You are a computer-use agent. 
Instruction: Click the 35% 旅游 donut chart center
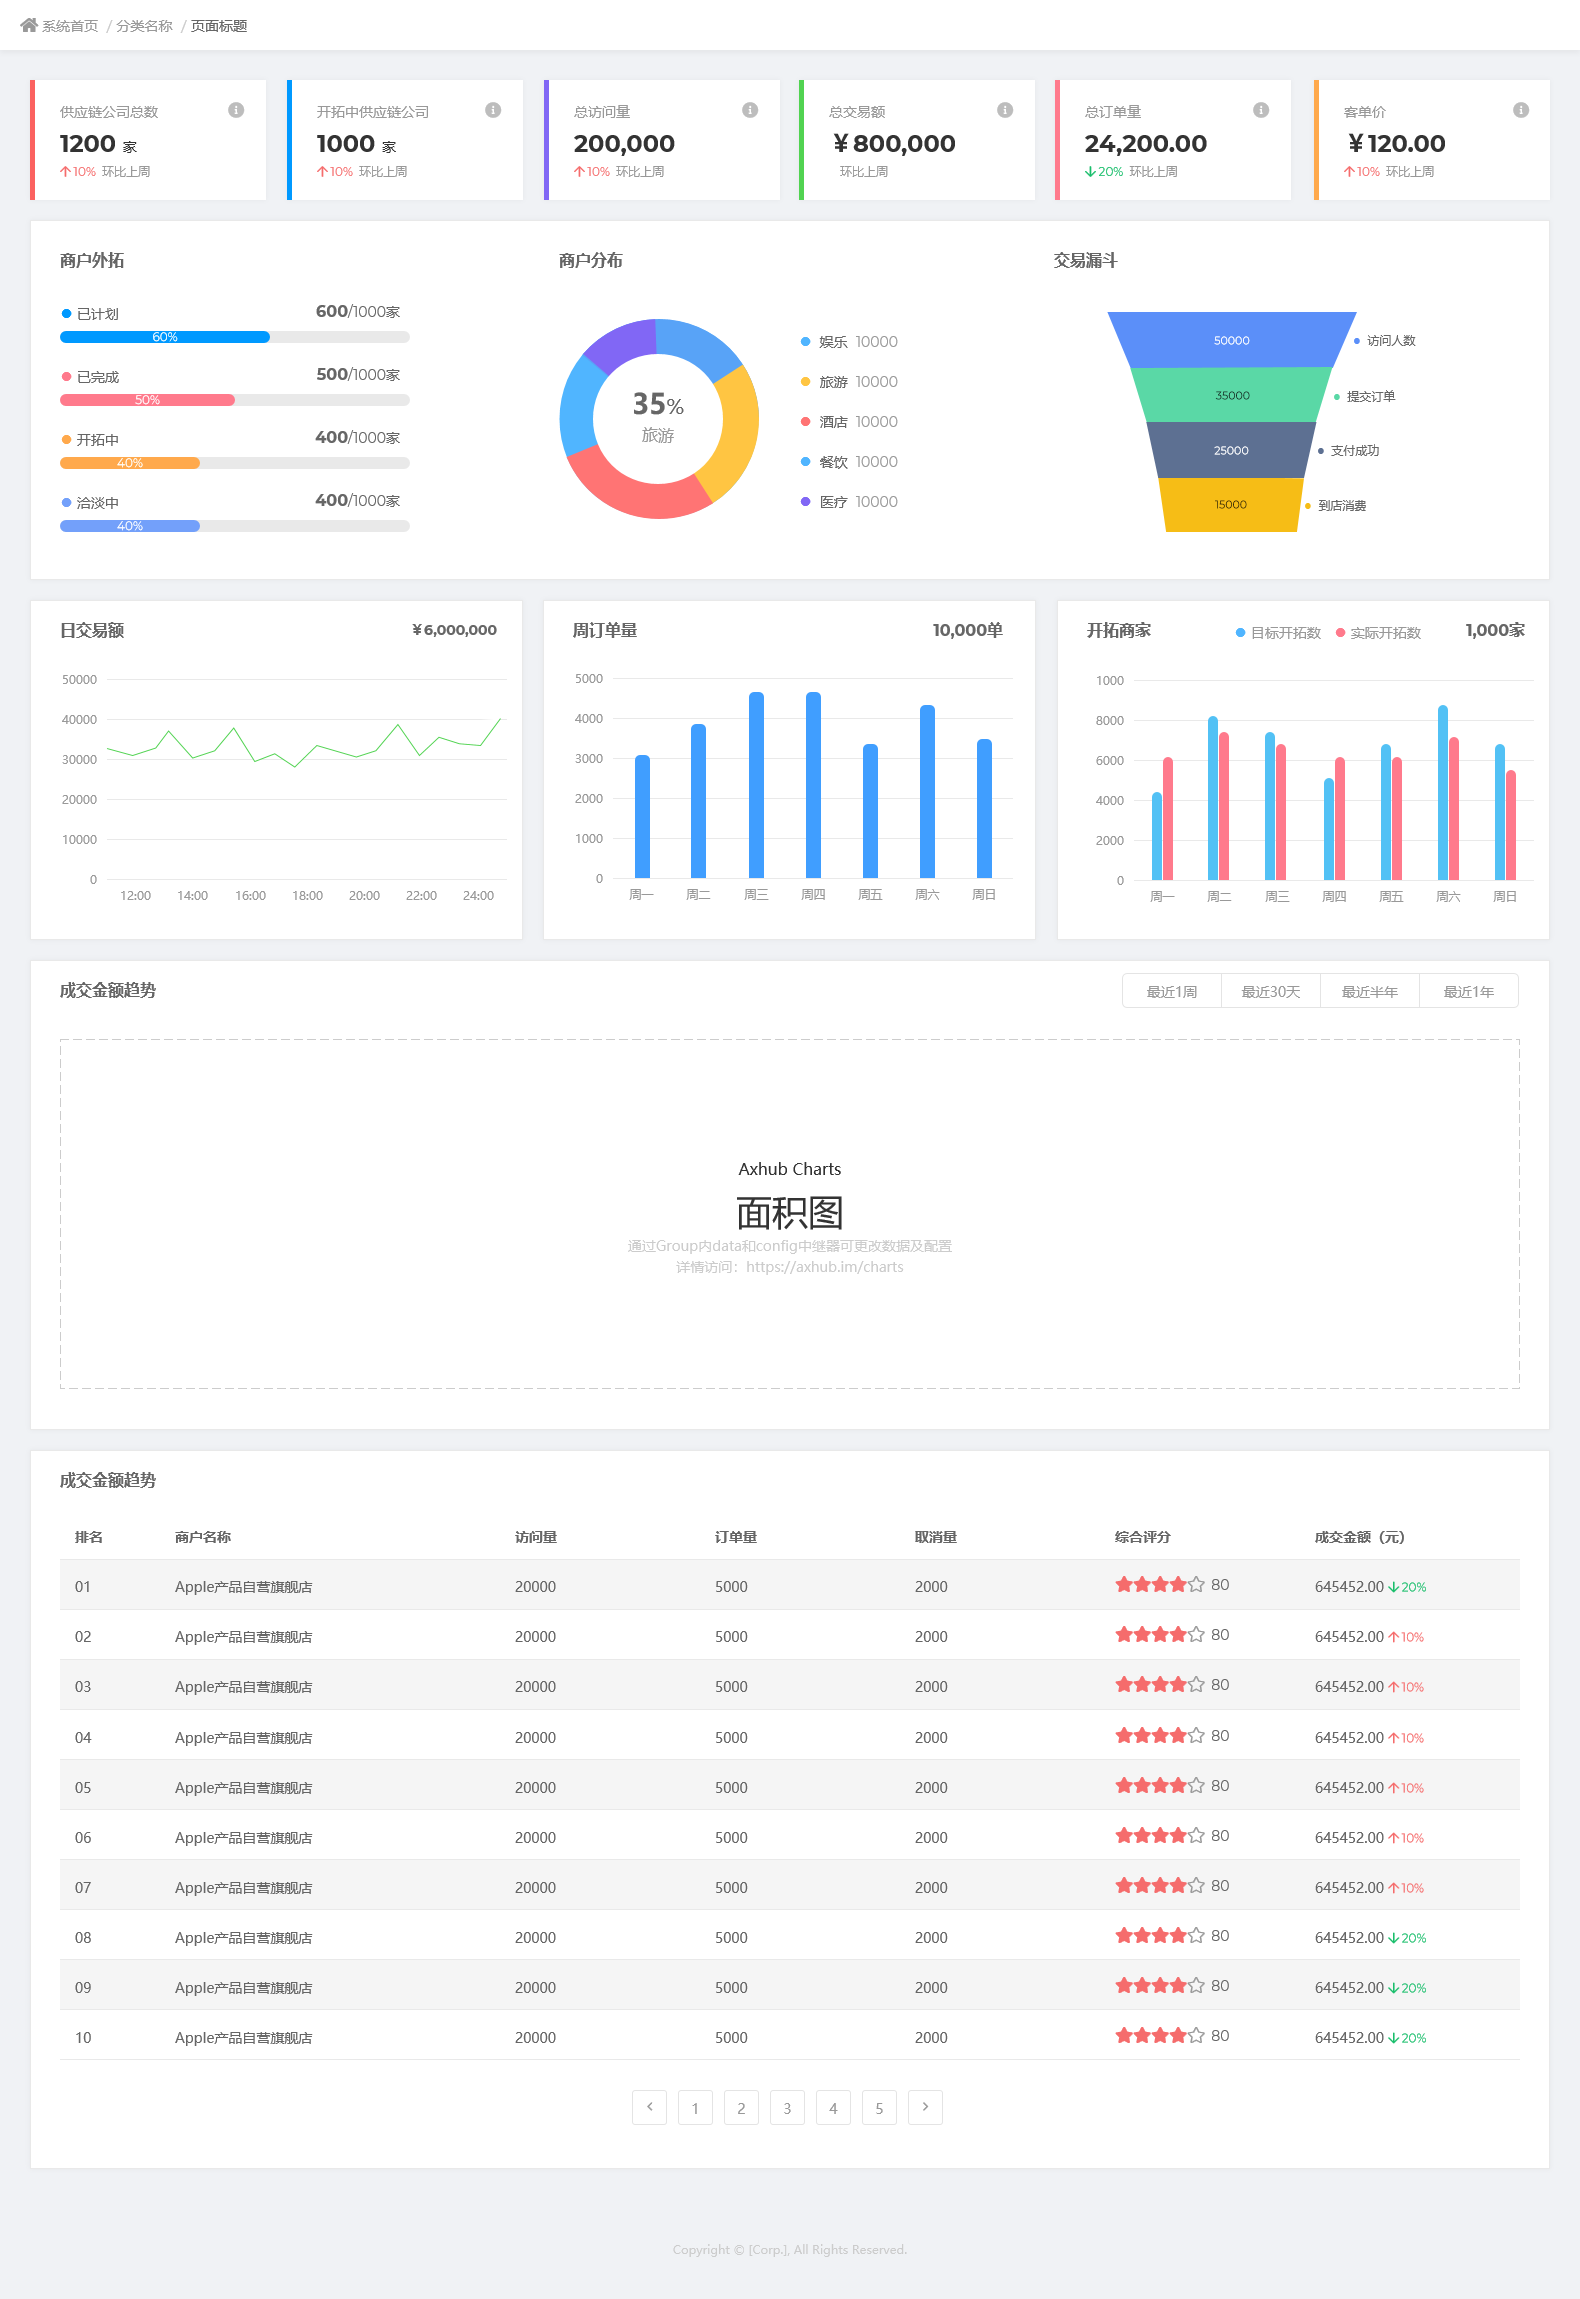point(658,418)
